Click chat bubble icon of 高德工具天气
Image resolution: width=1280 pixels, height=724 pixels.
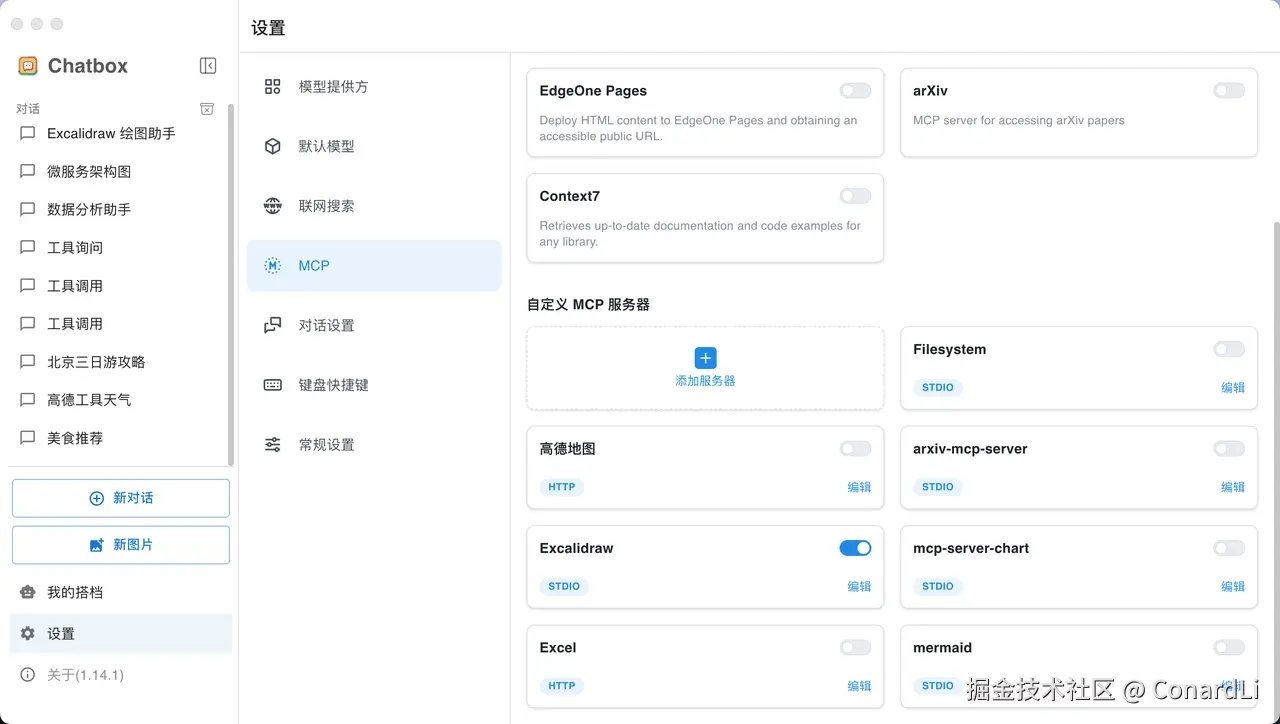point(28,399)
